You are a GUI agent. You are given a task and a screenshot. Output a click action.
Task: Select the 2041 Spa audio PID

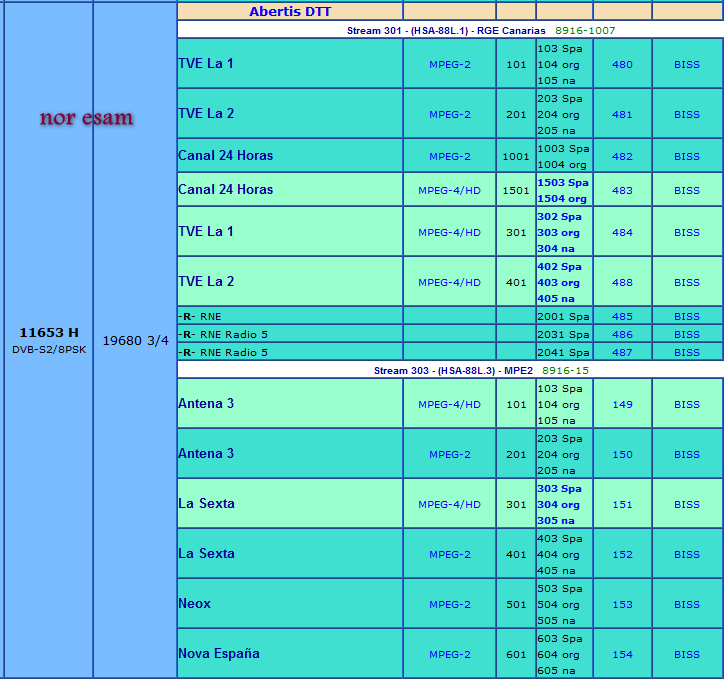tap(563, 353)
